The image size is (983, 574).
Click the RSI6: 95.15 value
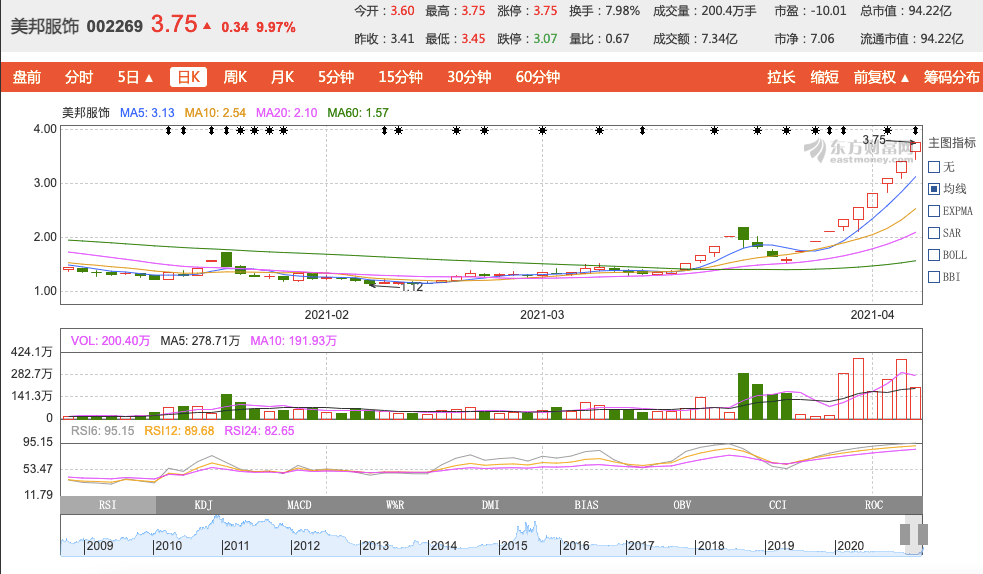coord(102,431)
